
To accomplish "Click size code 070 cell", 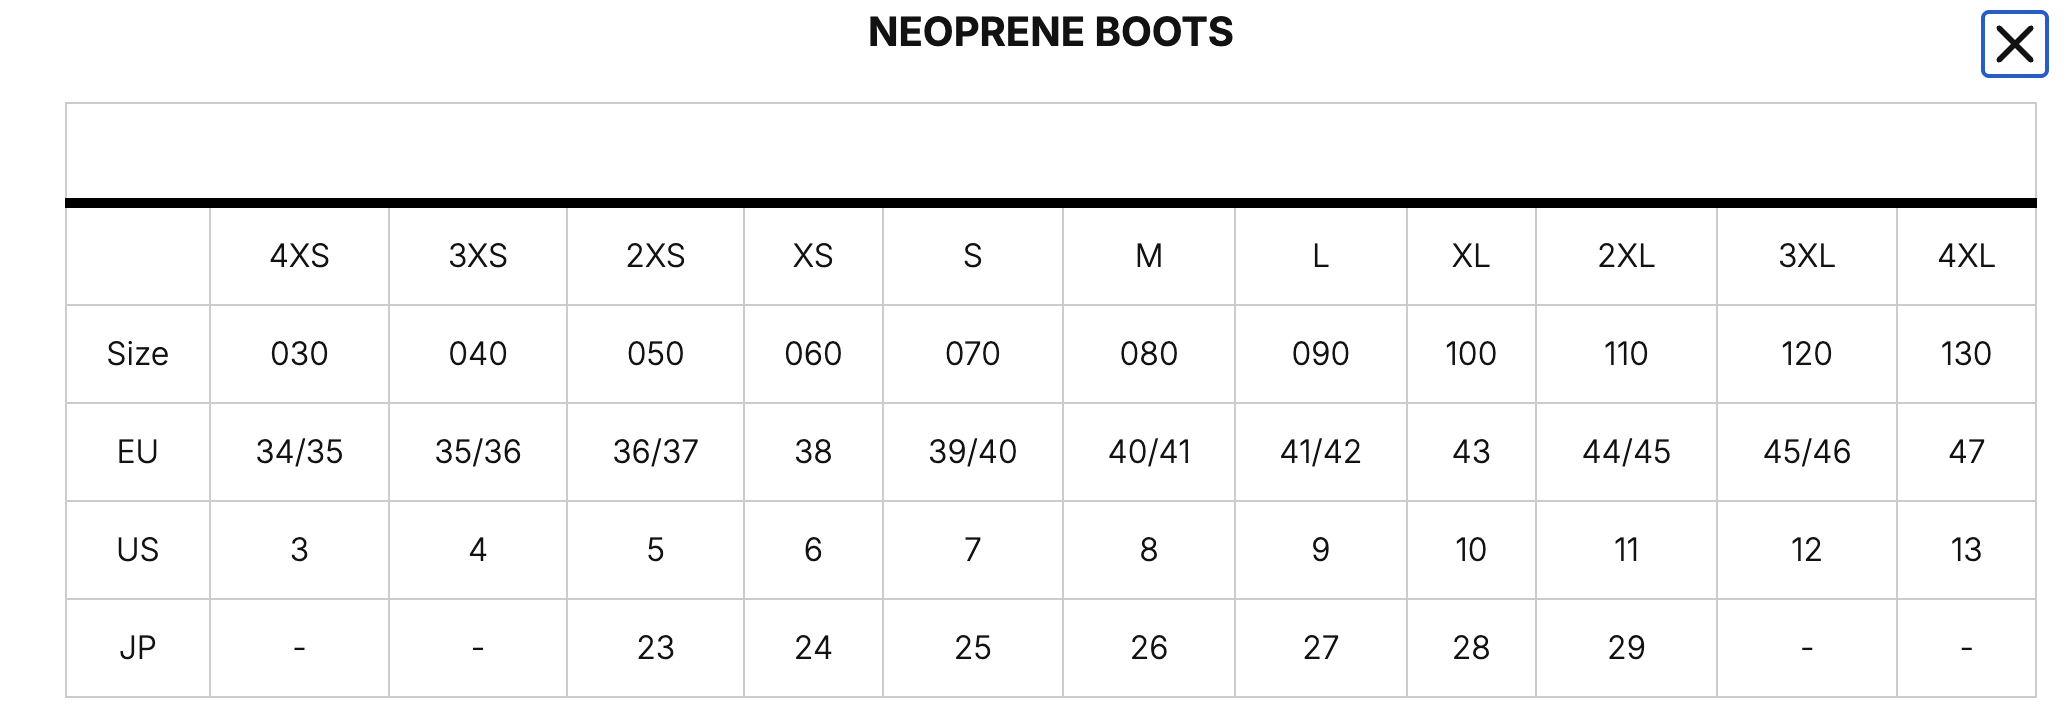I will (972, 354).
